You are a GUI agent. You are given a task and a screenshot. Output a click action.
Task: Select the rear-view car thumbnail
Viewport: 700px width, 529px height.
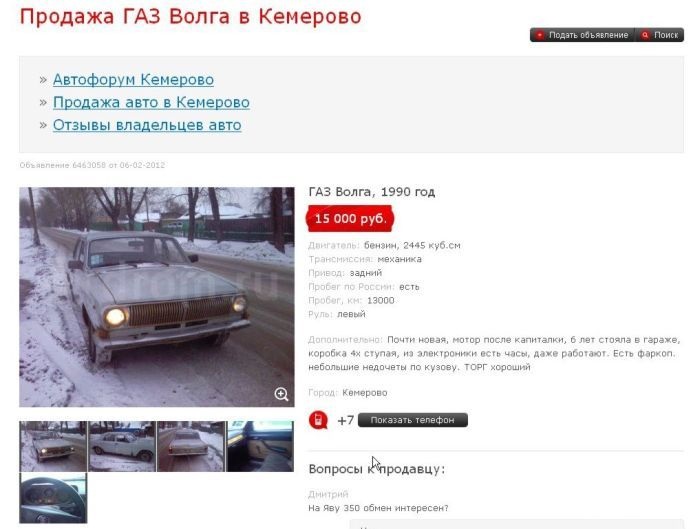[x=191, y=446]
